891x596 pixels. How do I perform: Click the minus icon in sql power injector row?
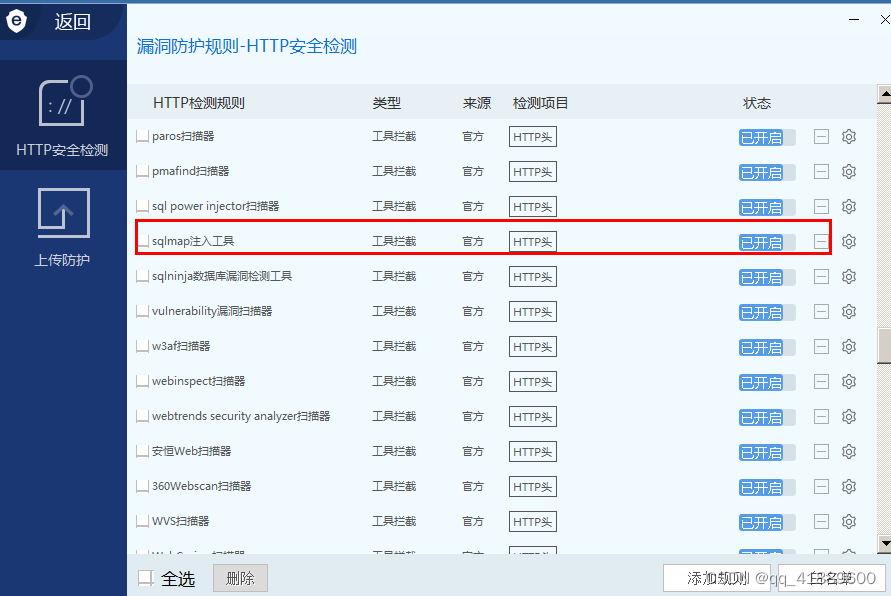click(x=821, y=207)
